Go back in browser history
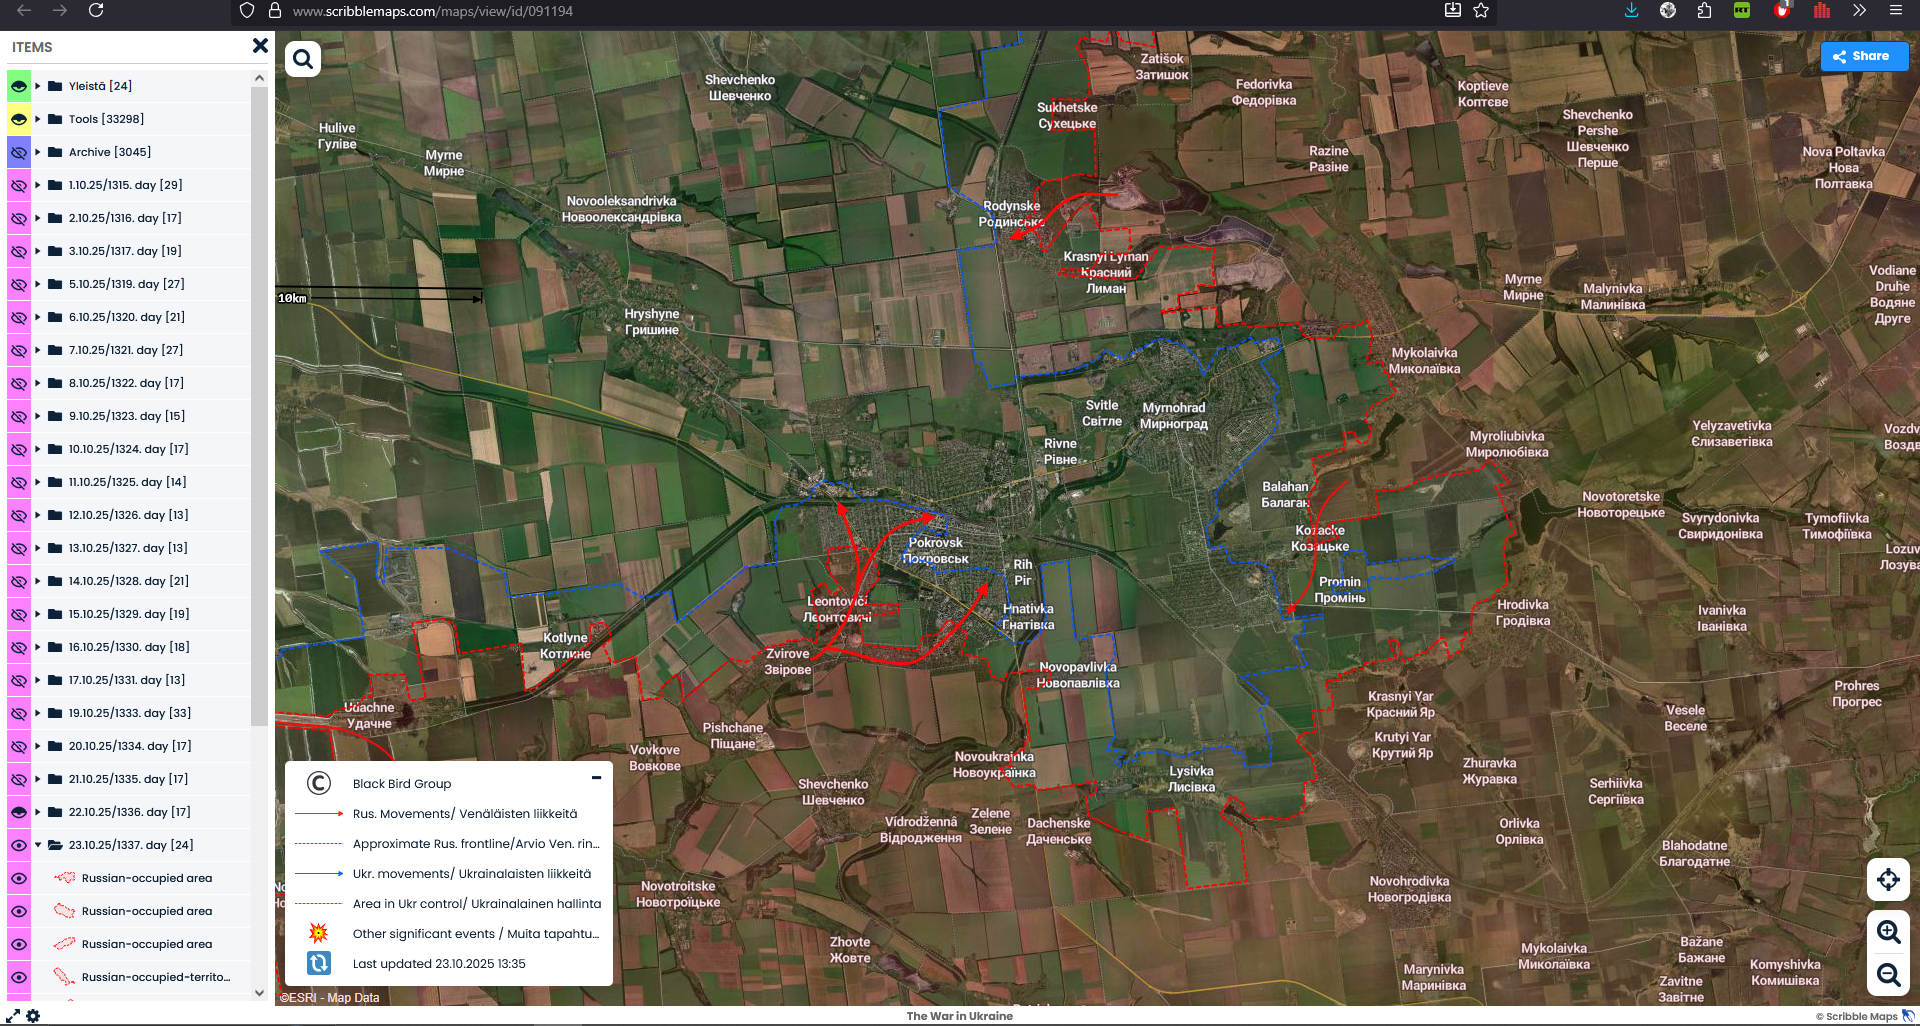The width and height of the screenshot is (1920, 1026). click(x=24, y=10)
